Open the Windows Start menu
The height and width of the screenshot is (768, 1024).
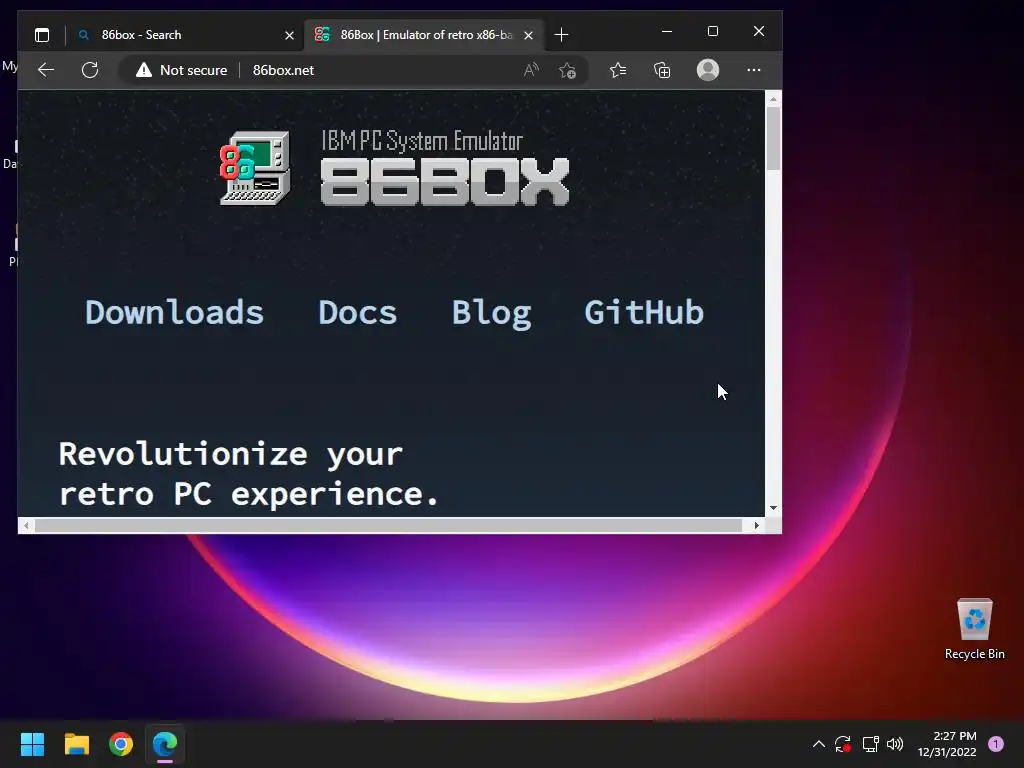click(32, 744)
